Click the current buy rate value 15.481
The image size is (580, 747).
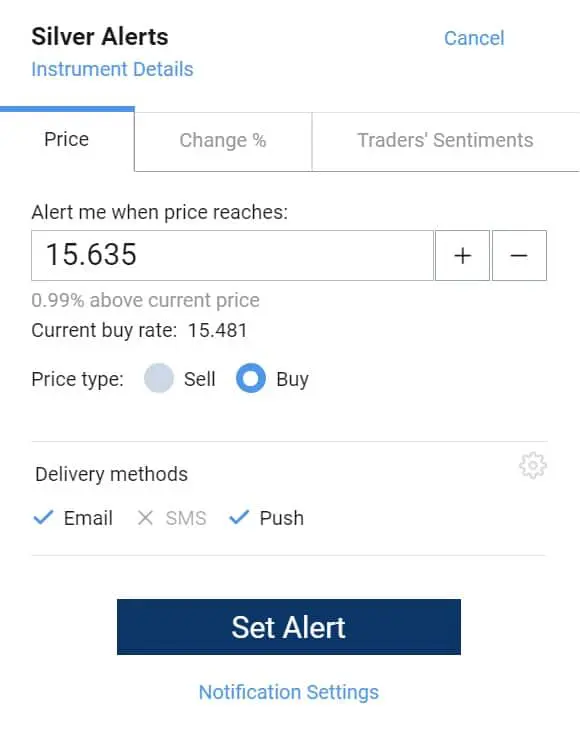pos(218,331)
